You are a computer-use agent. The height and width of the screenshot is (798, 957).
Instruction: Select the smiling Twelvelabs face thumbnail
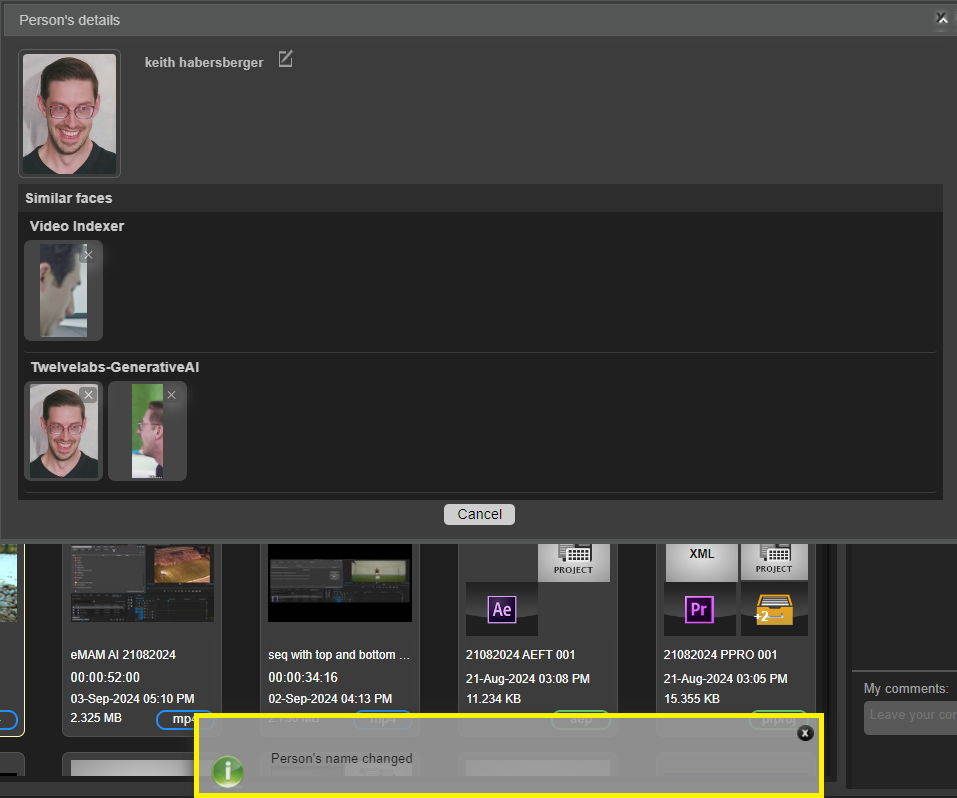63,431
